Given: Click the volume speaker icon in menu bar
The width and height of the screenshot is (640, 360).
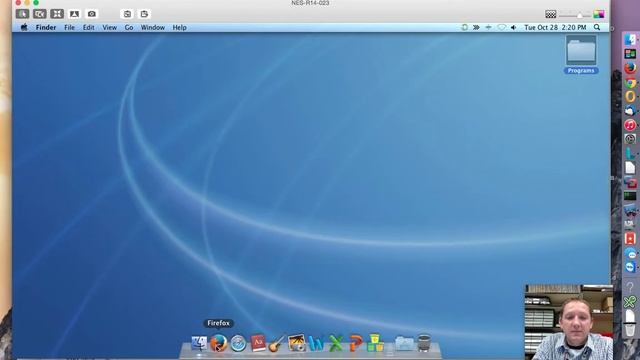Looking at the screenshot, I should (x=513, y=27).
